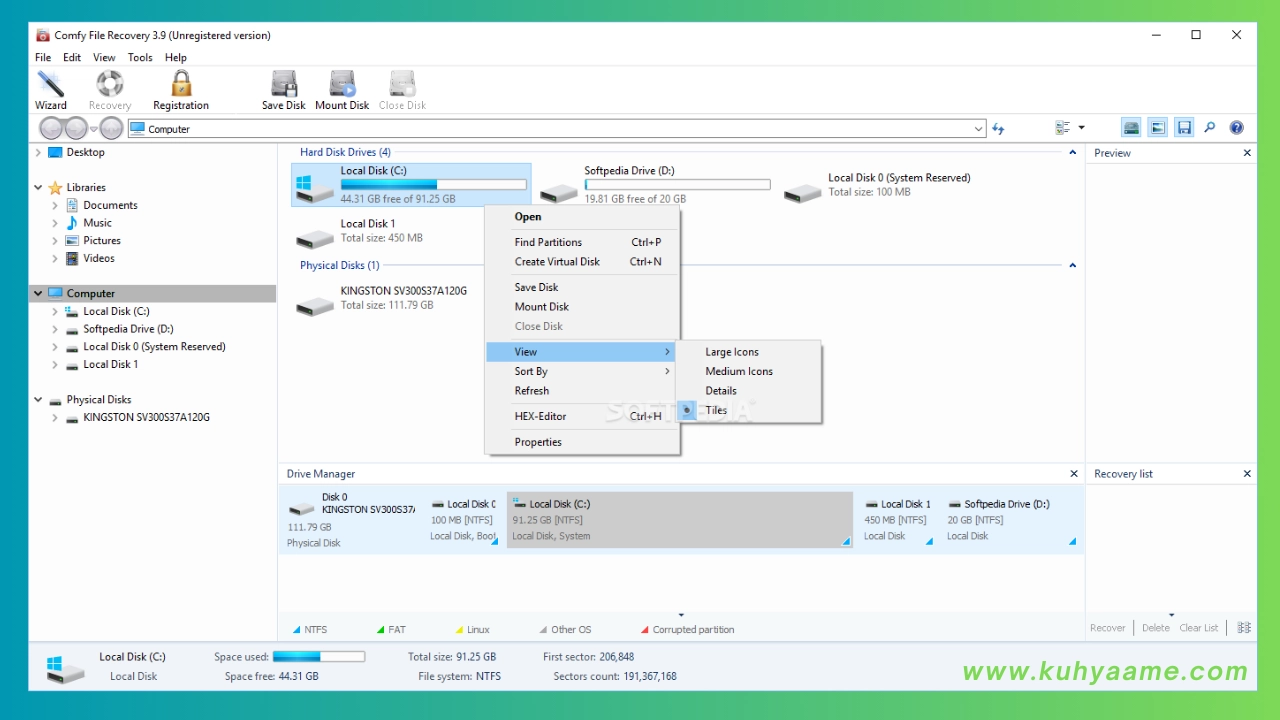Image resolution: width=1280 pixels, height=720 pixels.
Task: Choose Save Disk in context menu
Action: (x=582, y=287)
